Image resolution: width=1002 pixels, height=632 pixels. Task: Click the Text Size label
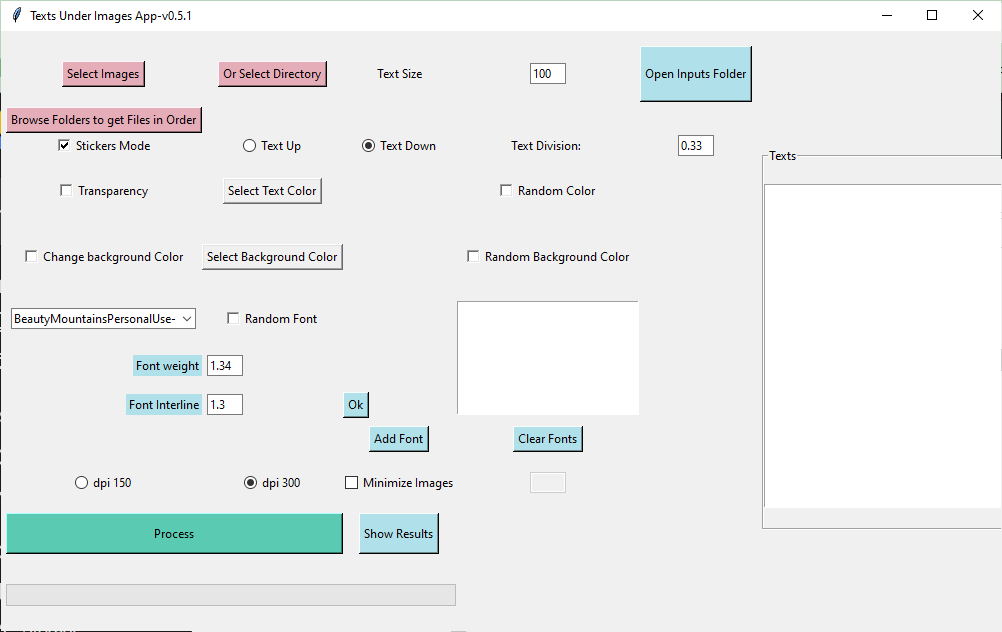point(399,73)
